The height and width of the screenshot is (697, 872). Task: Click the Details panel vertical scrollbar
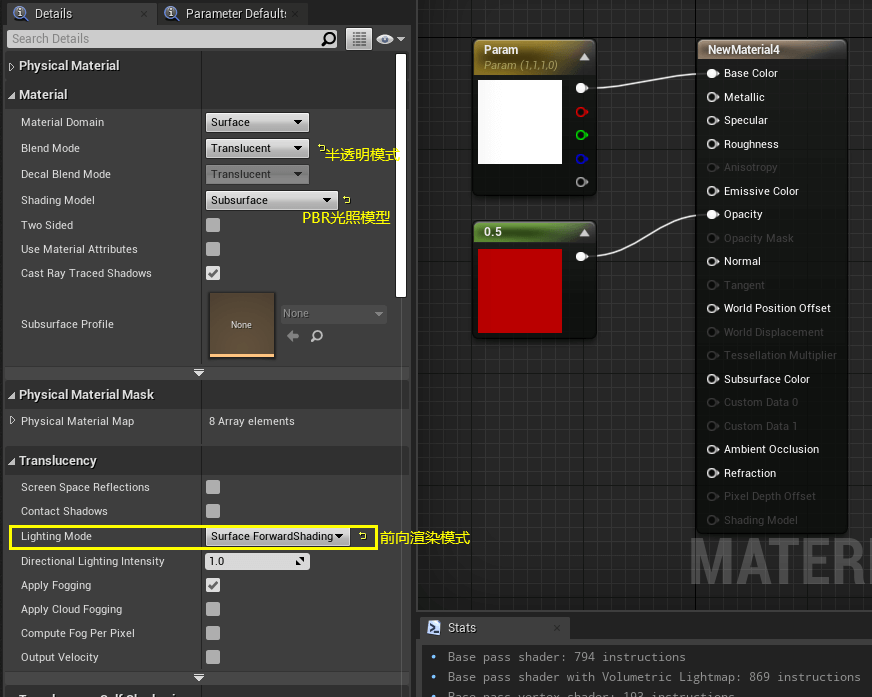(x=401, y=176)
